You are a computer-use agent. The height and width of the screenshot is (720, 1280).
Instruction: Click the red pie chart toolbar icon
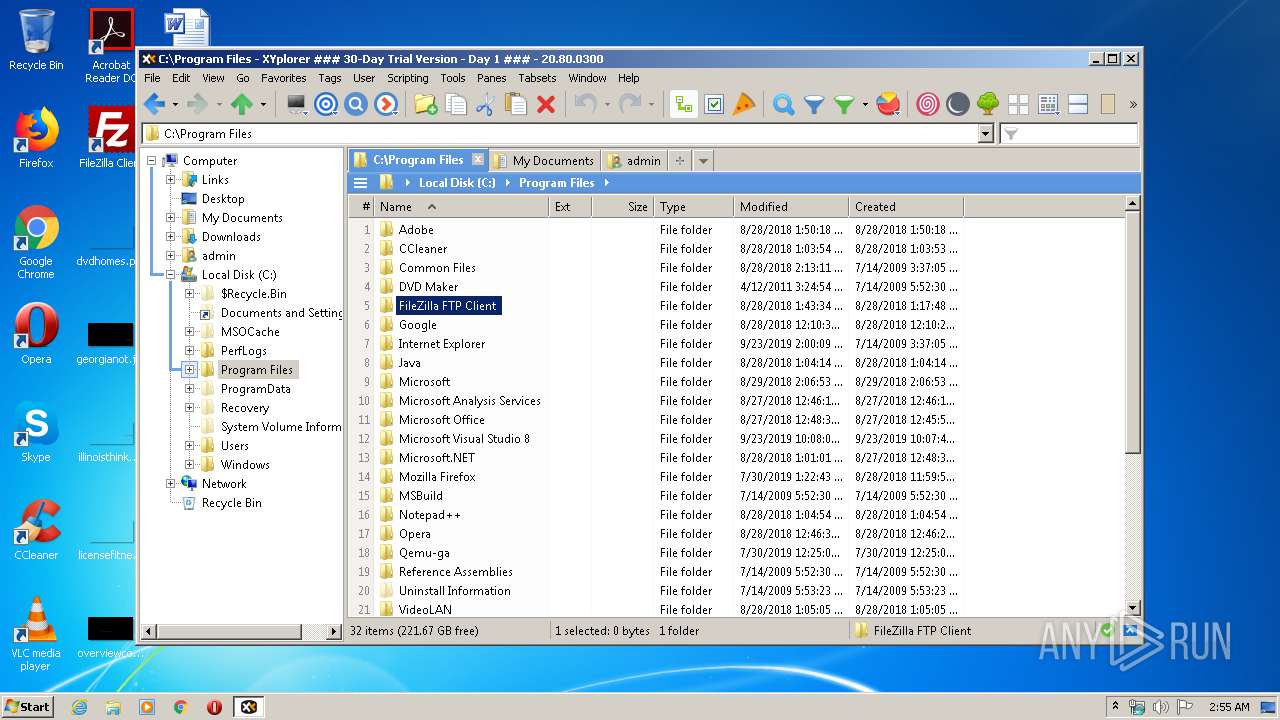888,104
